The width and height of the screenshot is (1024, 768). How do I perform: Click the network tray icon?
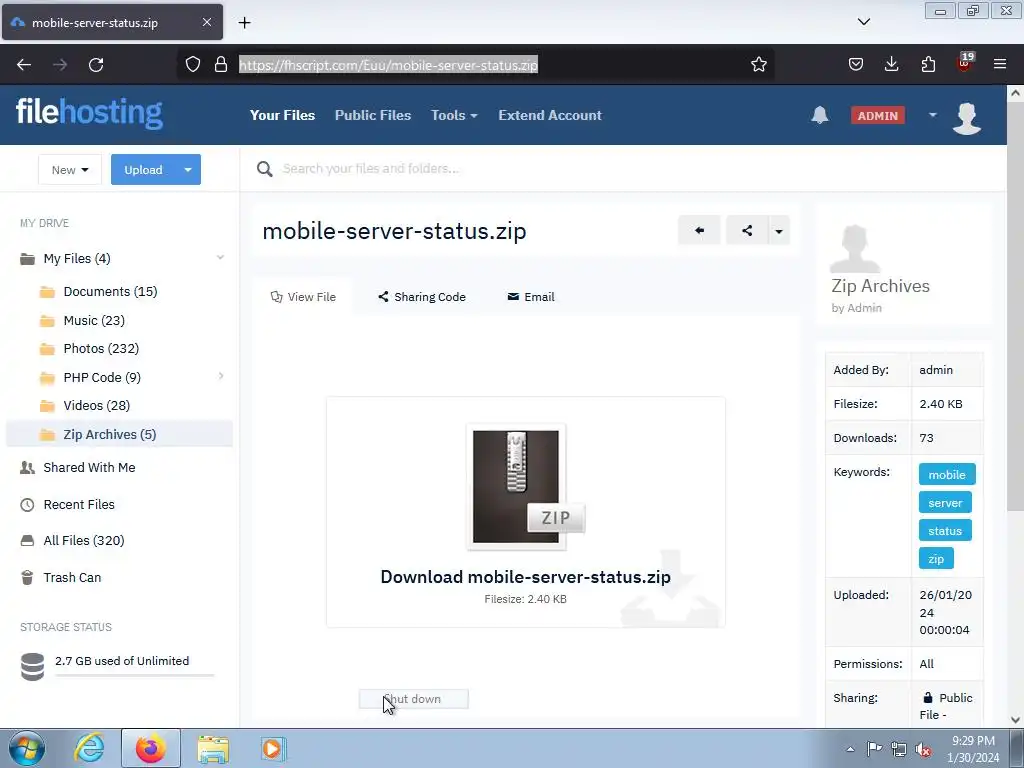[x=899, y=749]
